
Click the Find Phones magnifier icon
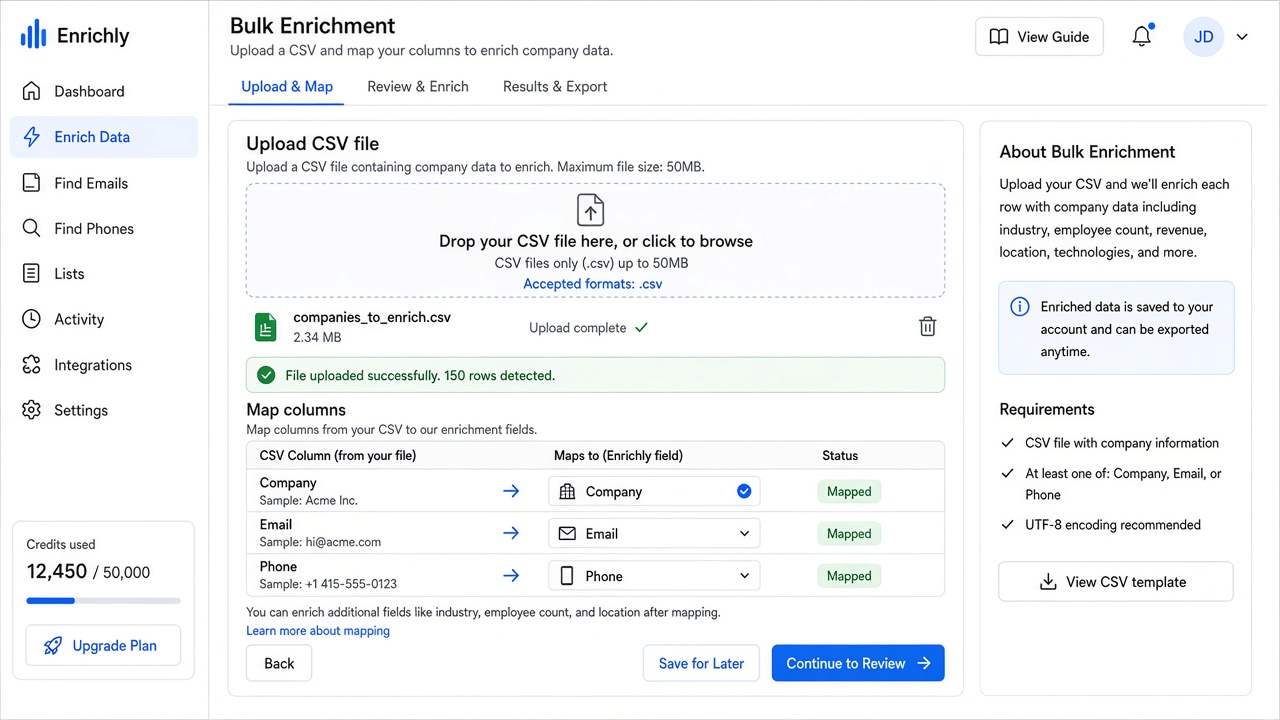point(32,228)
